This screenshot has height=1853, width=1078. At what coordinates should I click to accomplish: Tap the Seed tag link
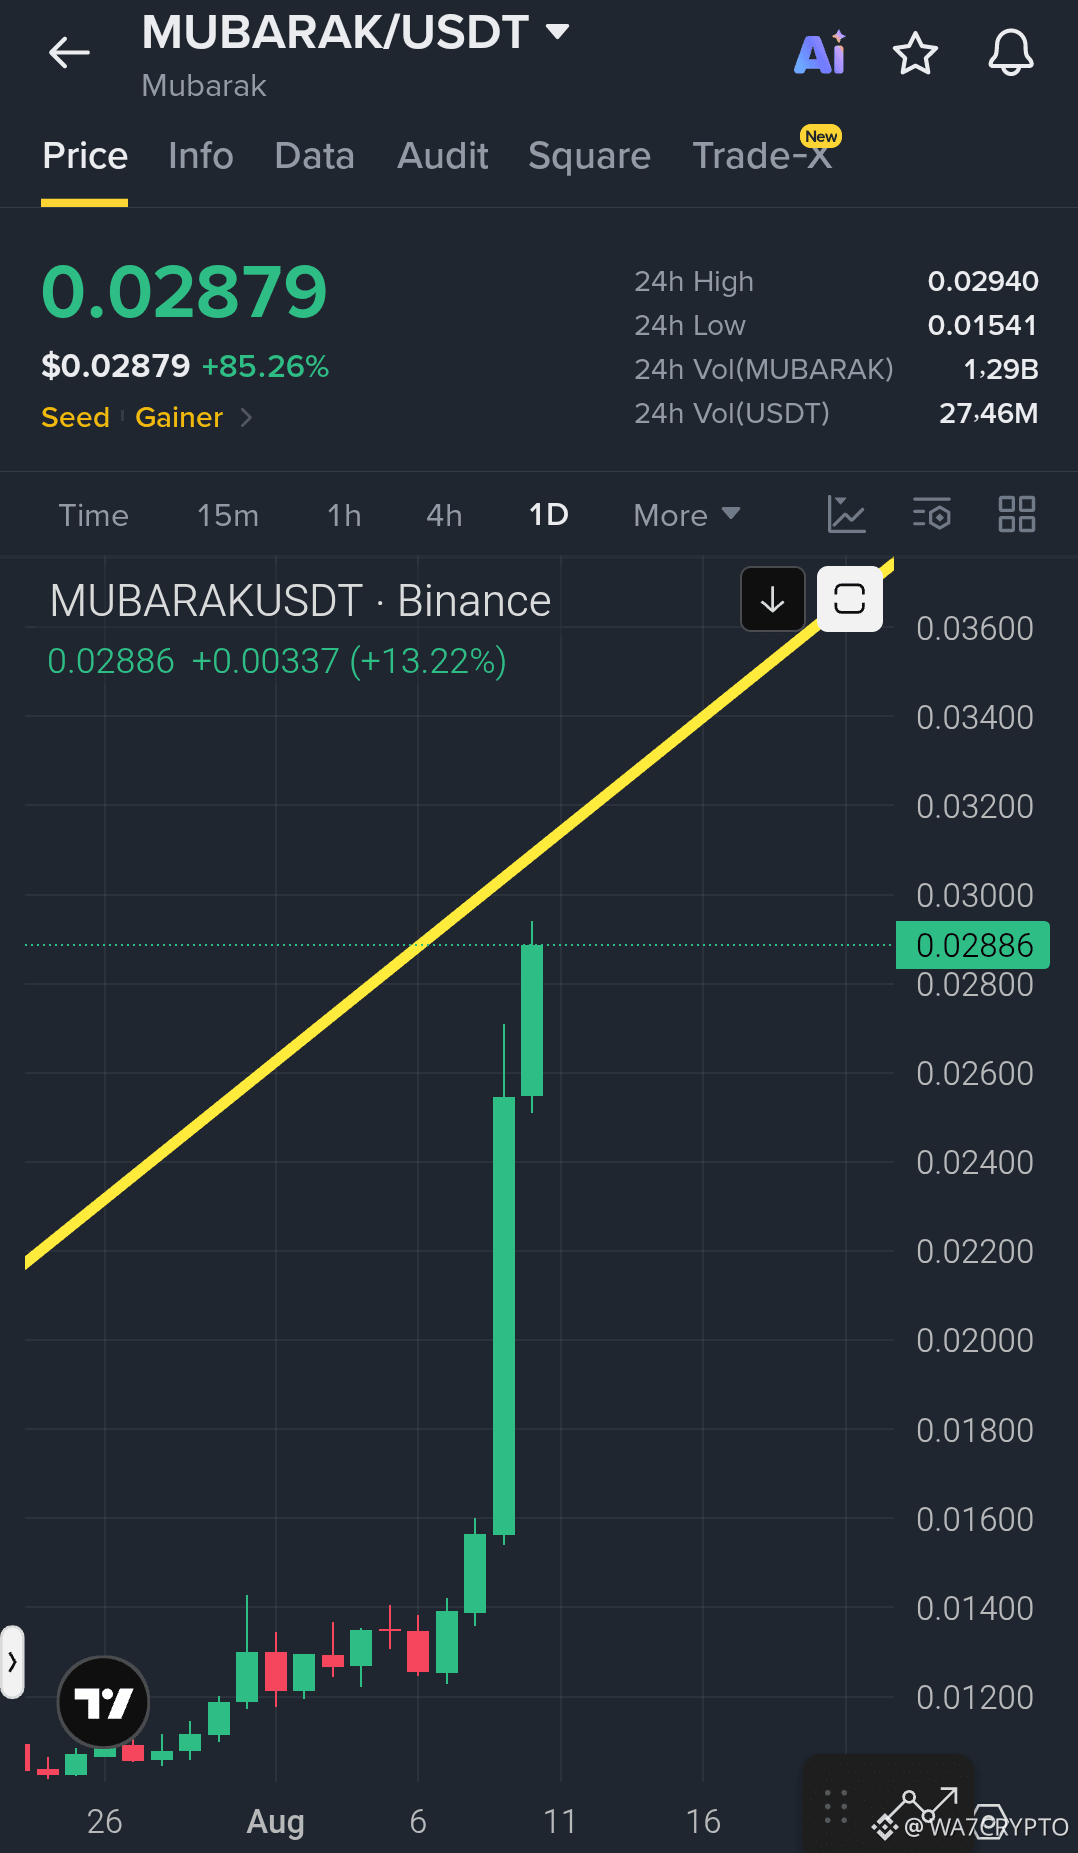coord(76,417)
